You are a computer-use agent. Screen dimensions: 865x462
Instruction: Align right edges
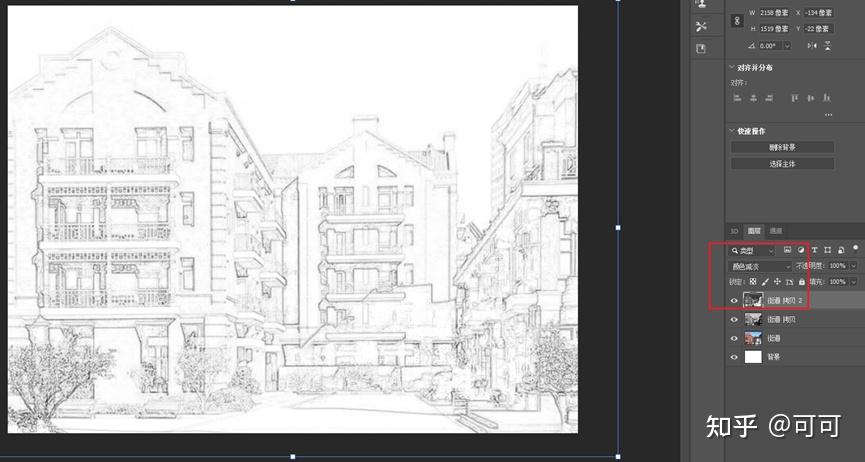point(770,98)
